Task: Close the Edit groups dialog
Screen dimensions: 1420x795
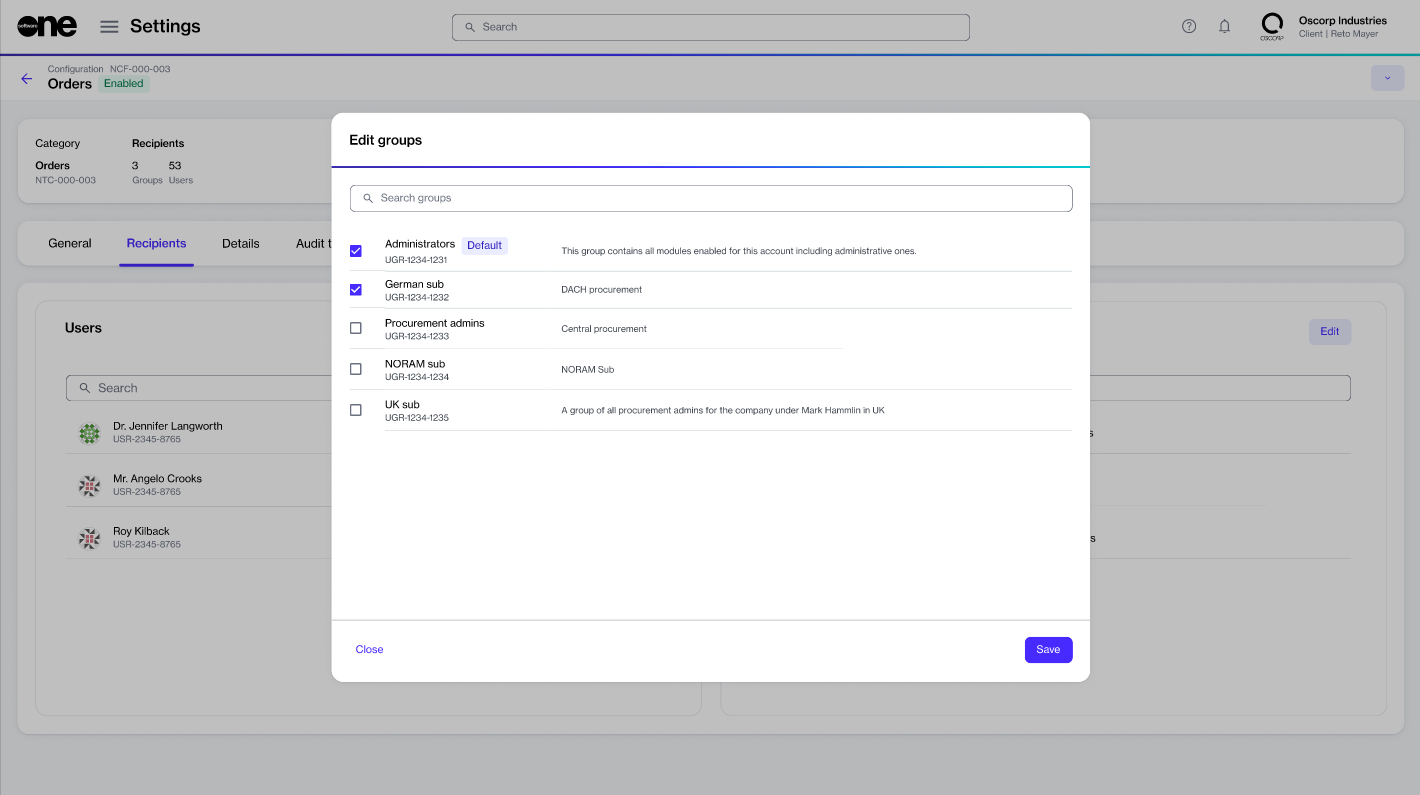Action: [x=369, y=650]
